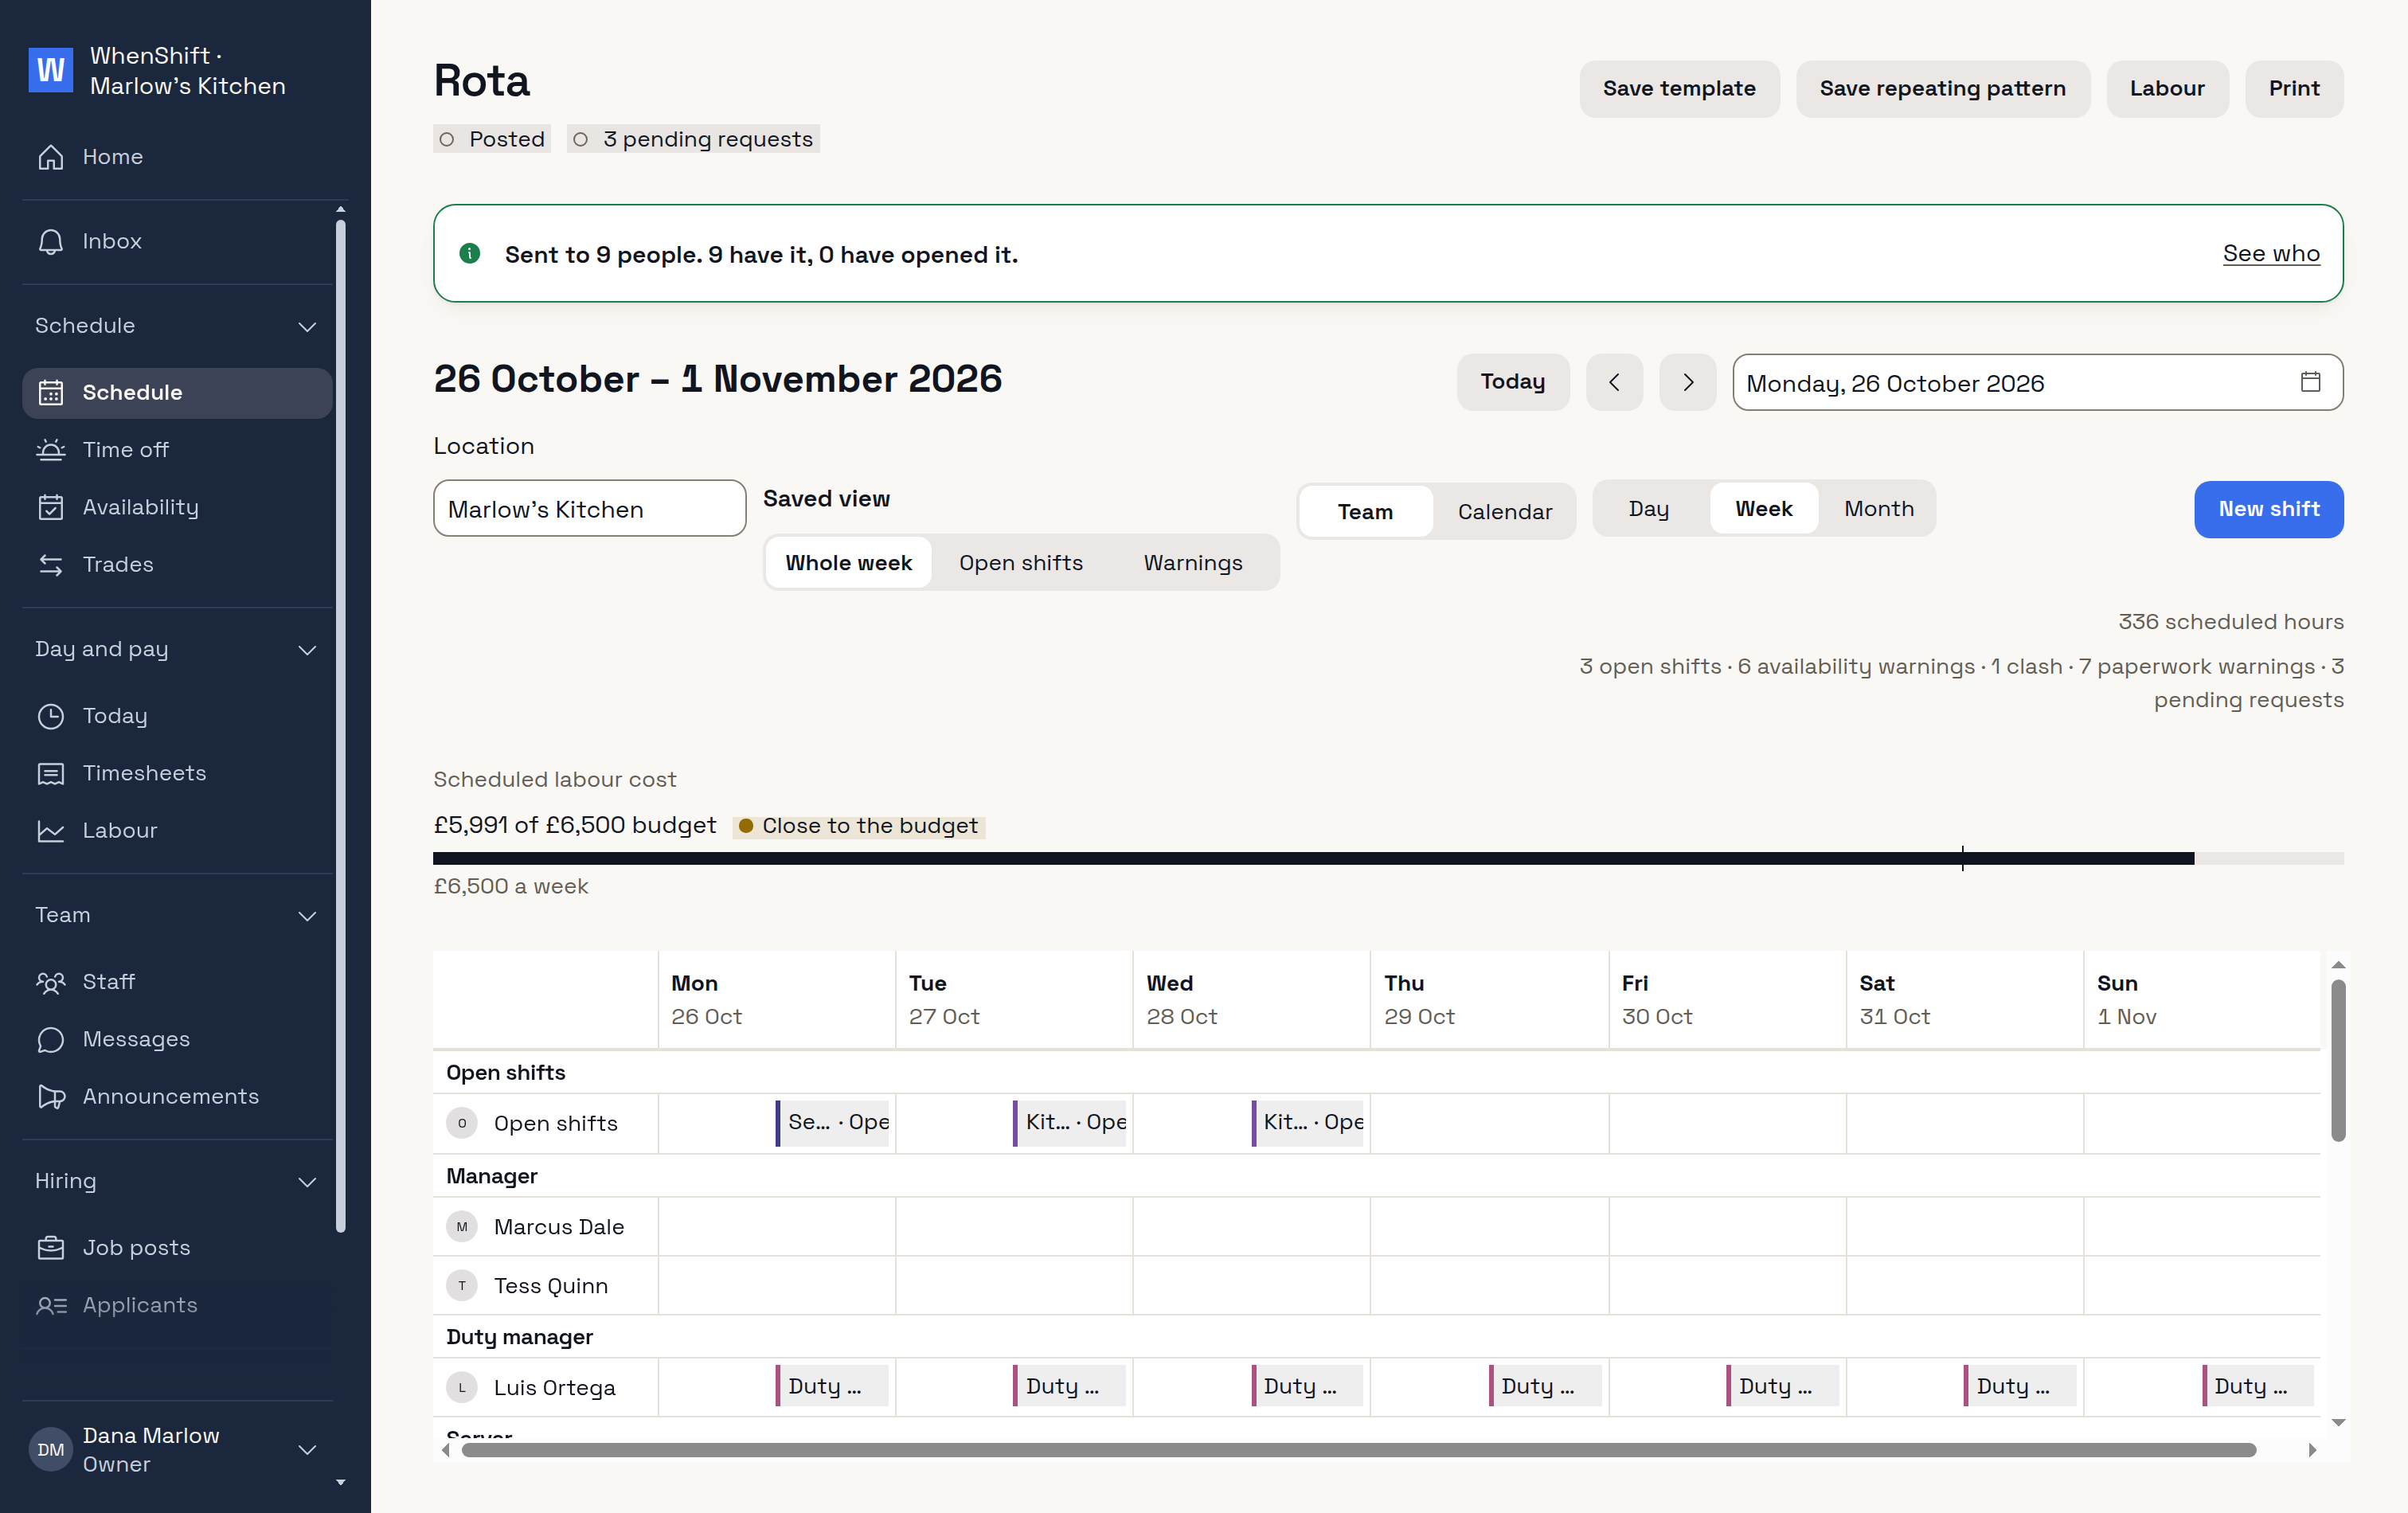Select the Team view toggle
The width and height of the screenshot is (2408, 1513).
pos(1365,512)
